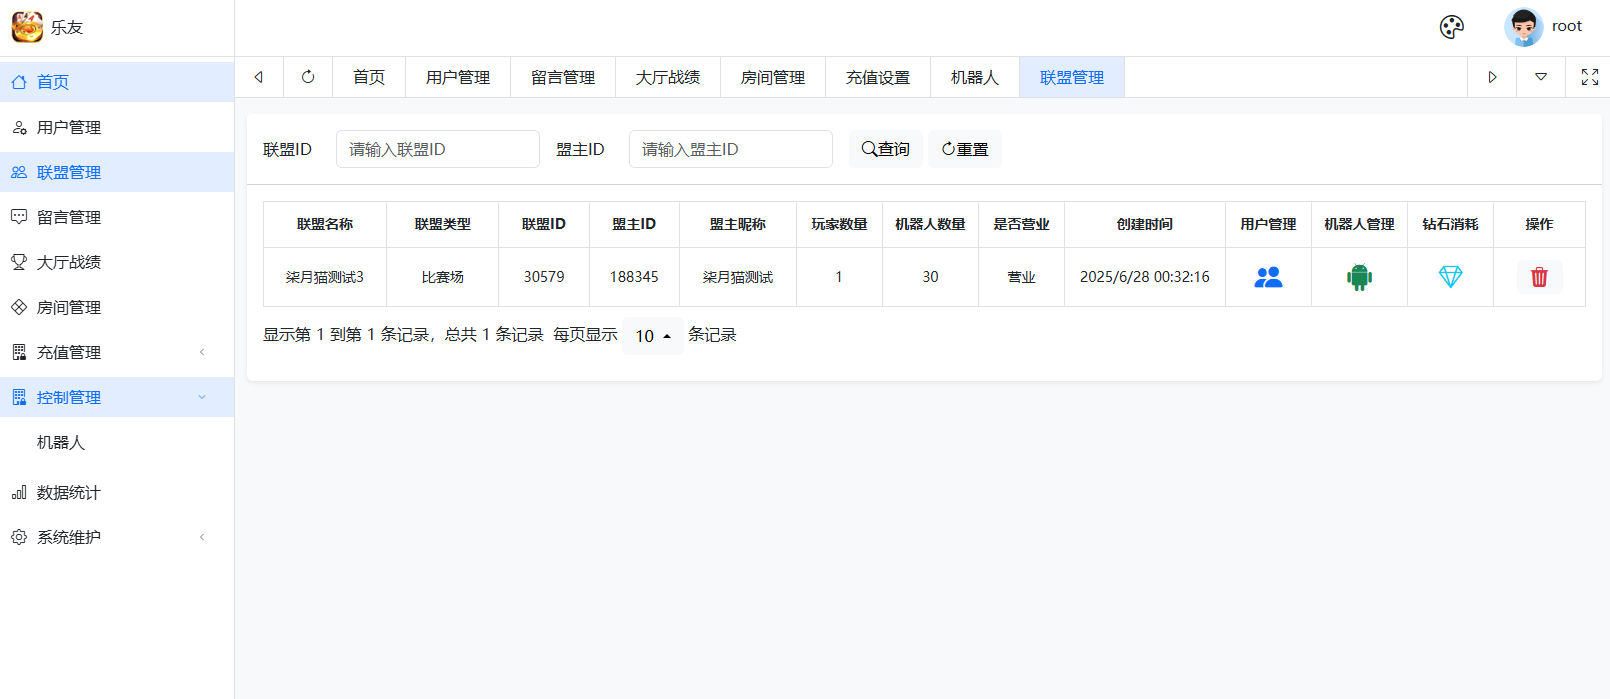Open the page size dropdown showing 10
The height and width of the screenshot is (699, 1610).
(653, 336)
